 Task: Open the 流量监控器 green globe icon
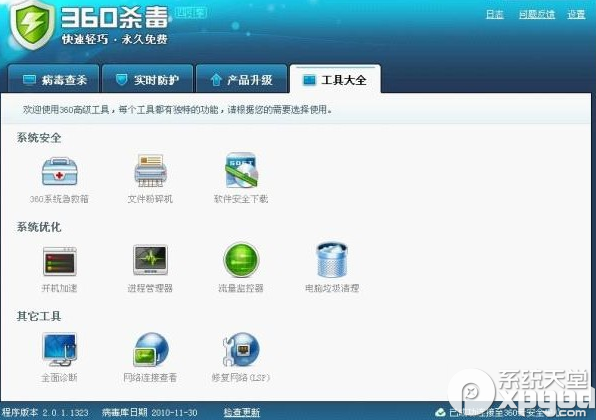pos(241,260)
